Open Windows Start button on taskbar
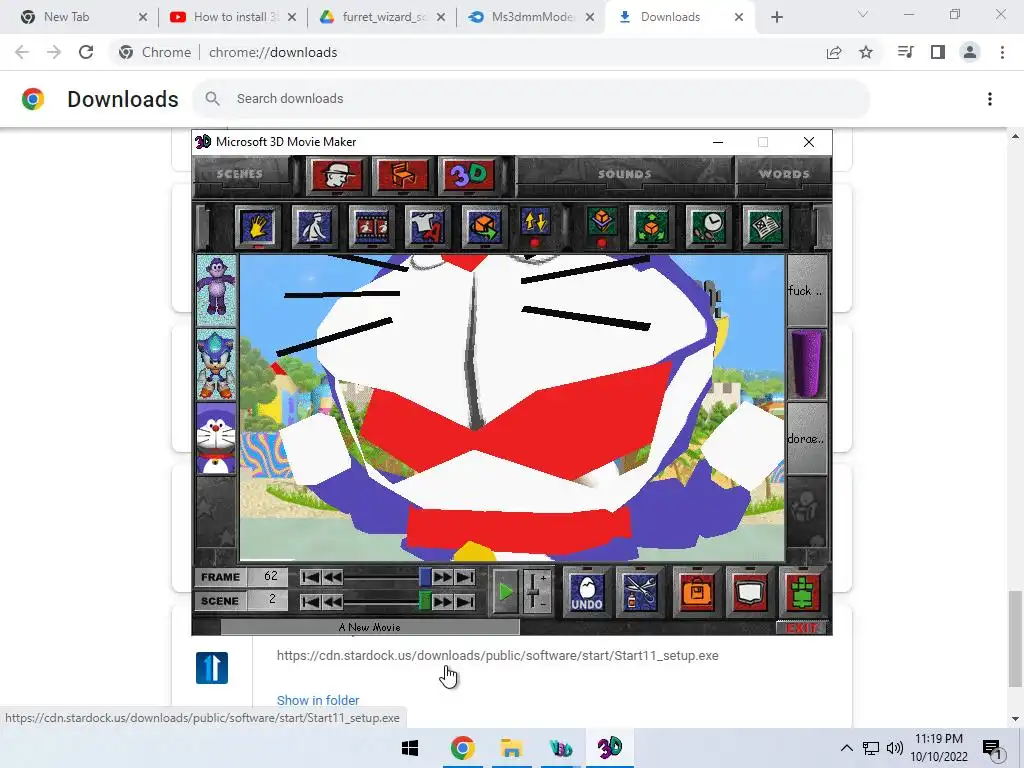This screenshot has width=1024, height=768. (x=409, y=748)
